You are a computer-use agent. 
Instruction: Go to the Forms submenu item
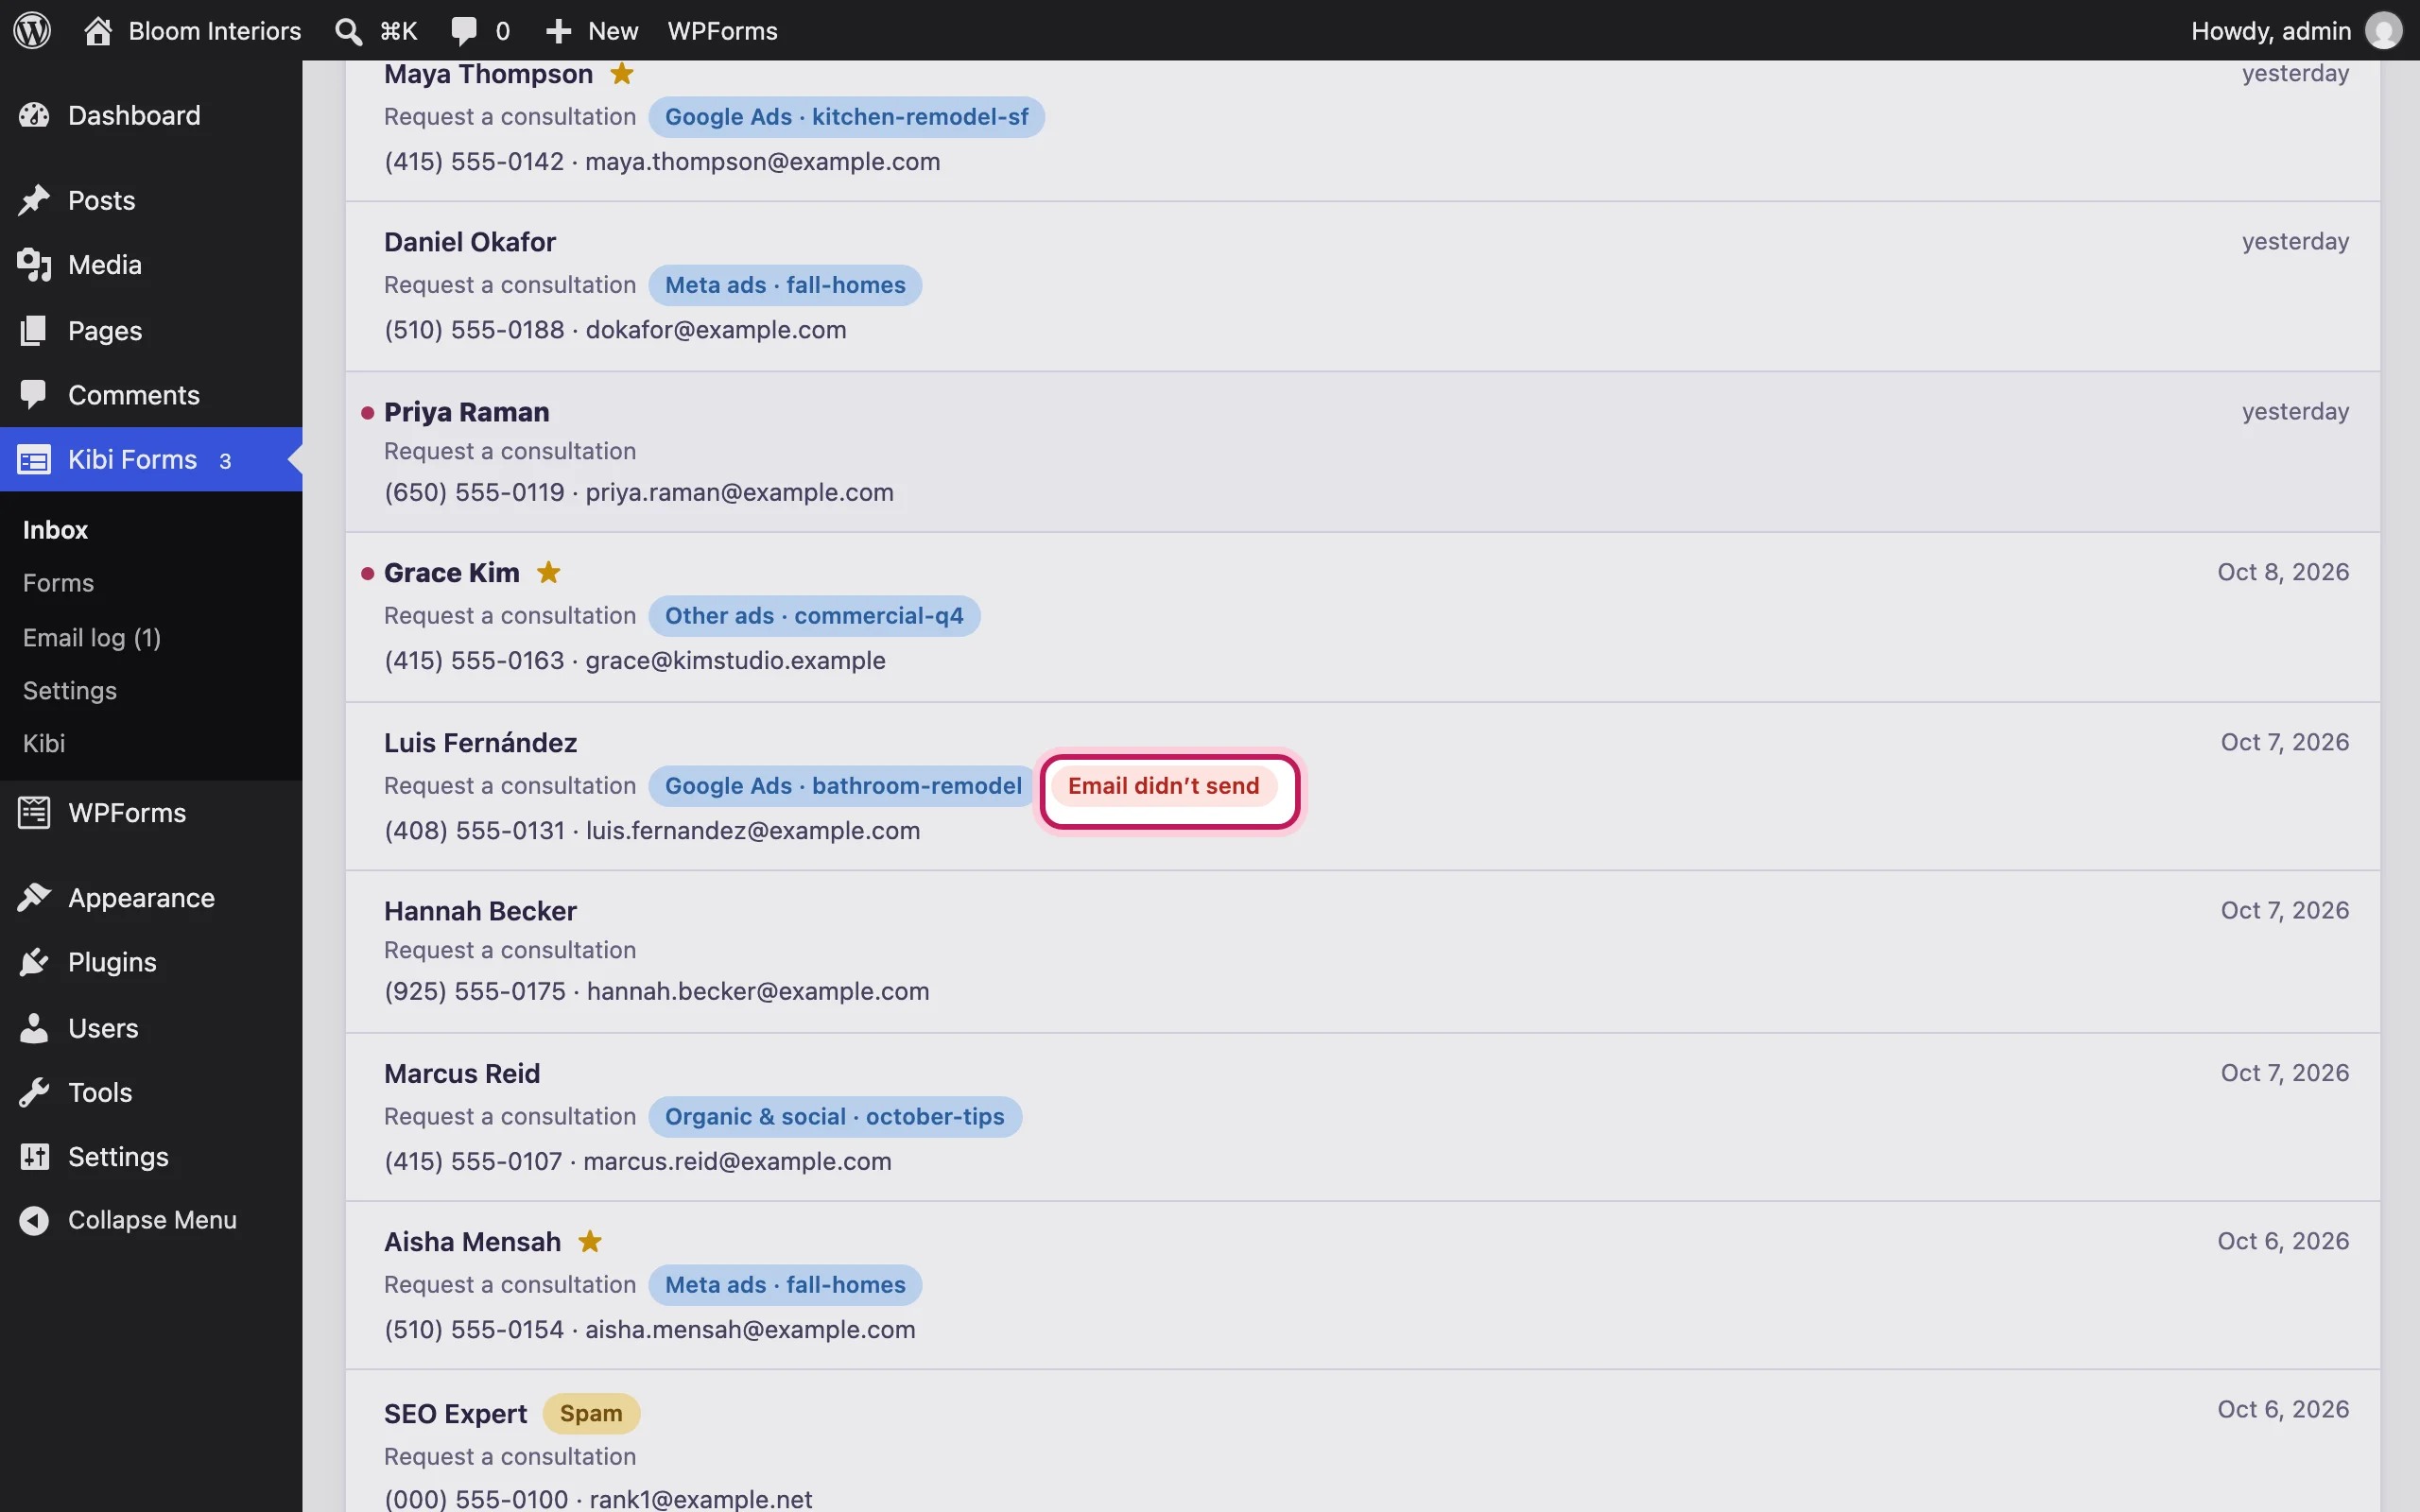pyautogui.click(x=58, y=583)
